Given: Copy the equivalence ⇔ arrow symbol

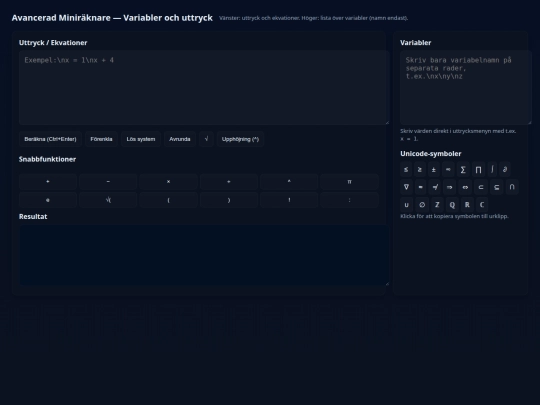Looking at the screenshot, I should click(465, 187).
